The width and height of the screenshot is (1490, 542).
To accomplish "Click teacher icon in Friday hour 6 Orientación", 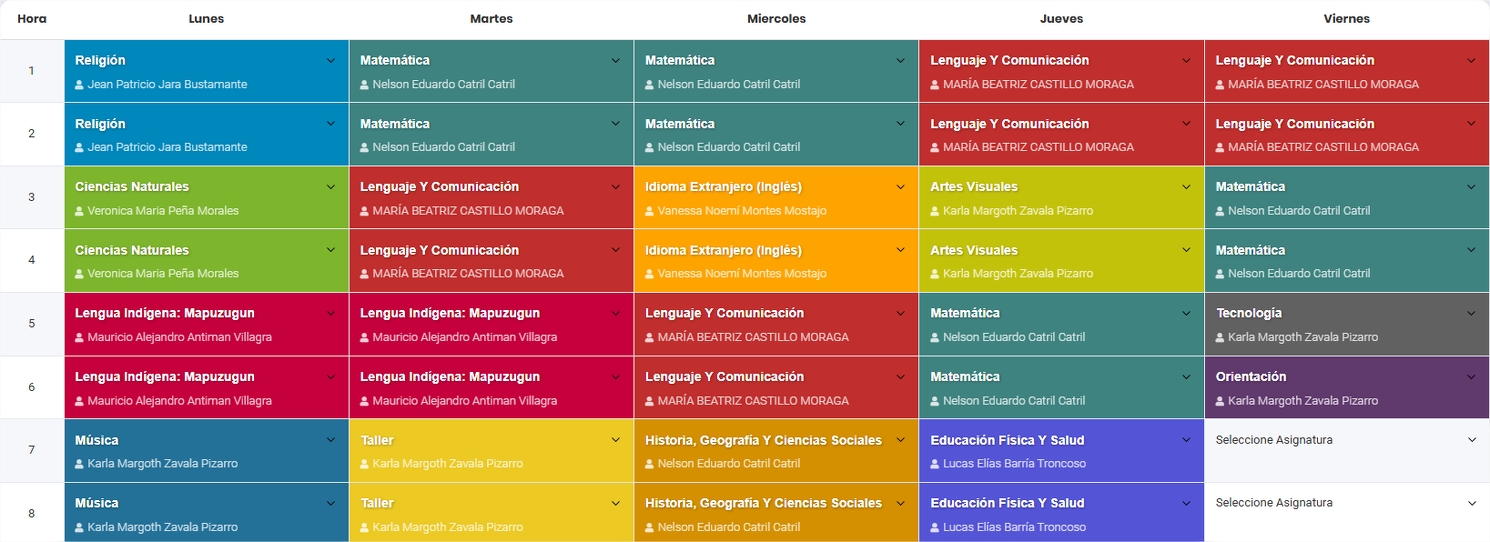I will [1221, 401].
